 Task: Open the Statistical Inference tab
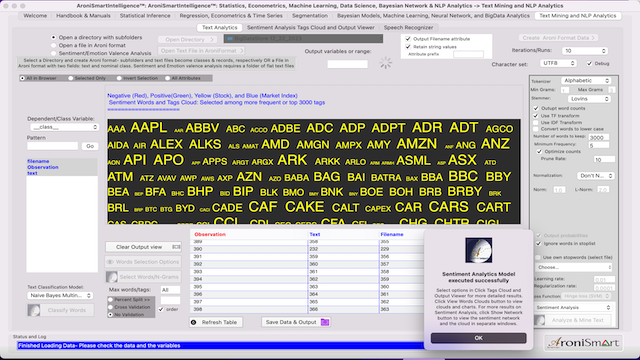pos(145,16)
